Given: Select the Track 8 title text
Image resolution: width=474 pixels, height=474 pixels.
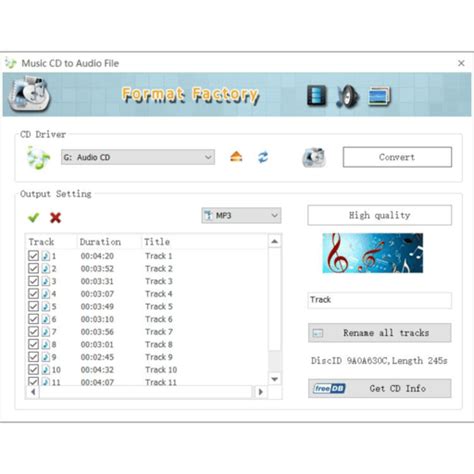Looking at the screenshot, I should pos(159,345).
